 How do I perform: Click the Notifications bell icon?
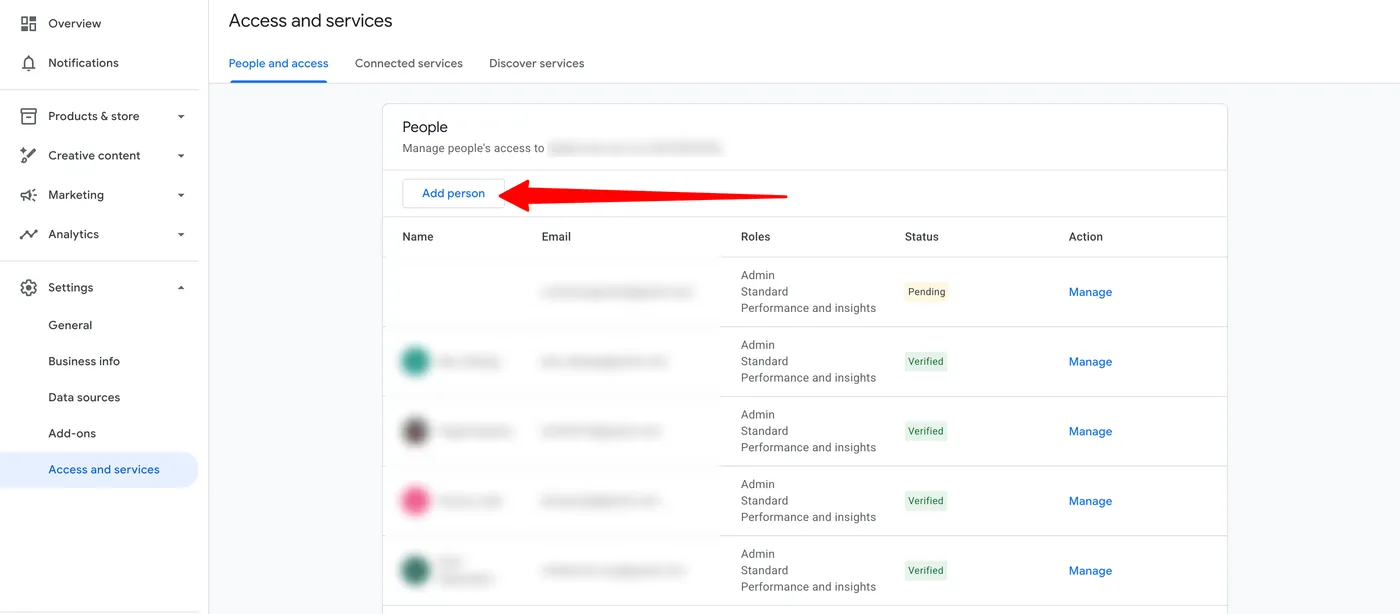tap(28, 63)
